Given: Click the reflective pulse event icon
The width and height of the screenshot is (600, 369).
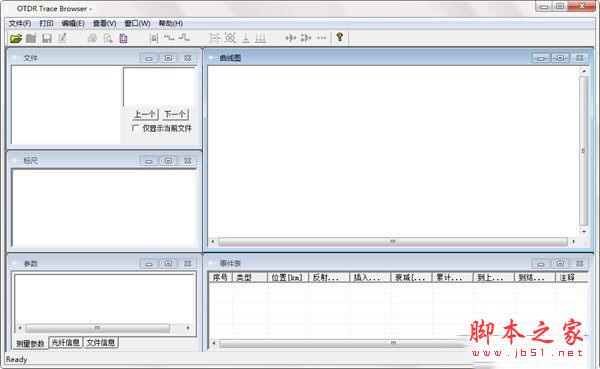Looking at the screenshot, I should point(184,38).
